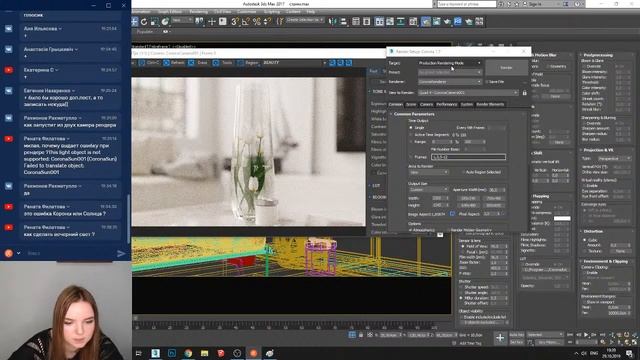Open the Help menu
Viewport: 640px width, 360px height.
[x=311, y=12]
